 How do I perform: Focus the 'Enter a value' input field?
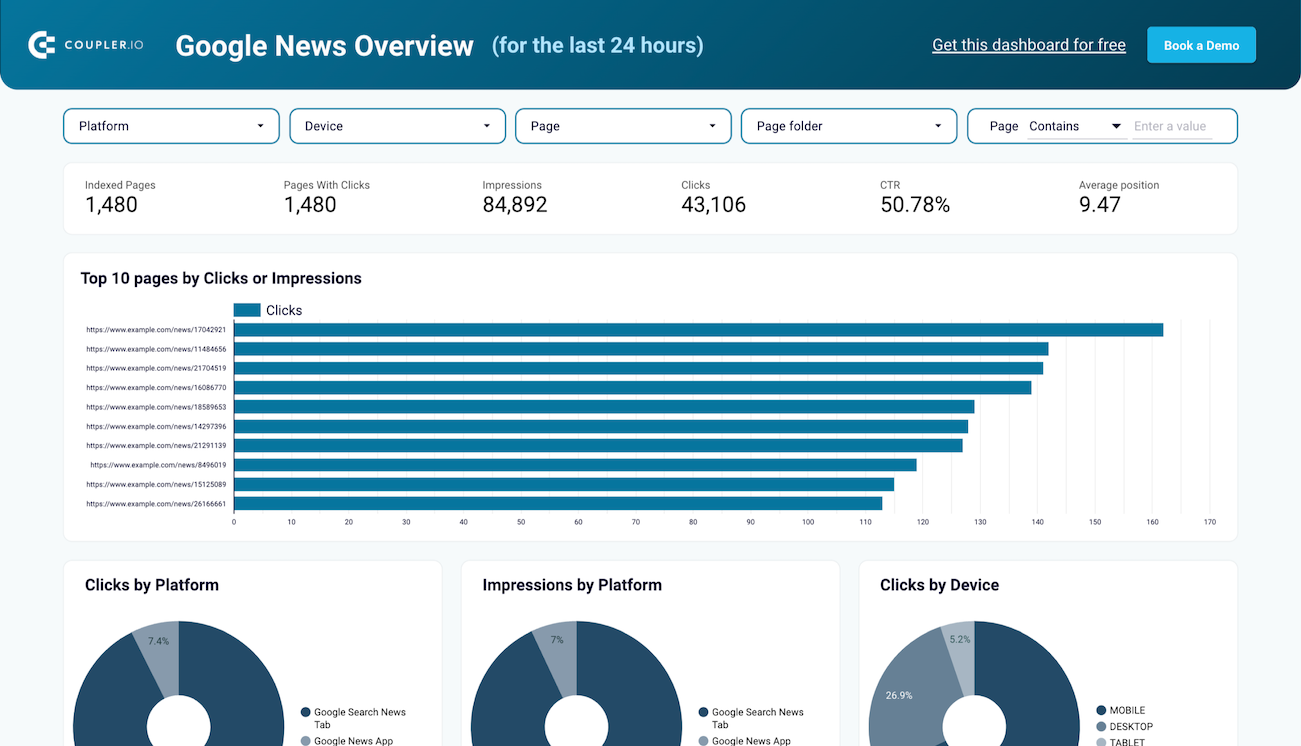click(1171, 126)
